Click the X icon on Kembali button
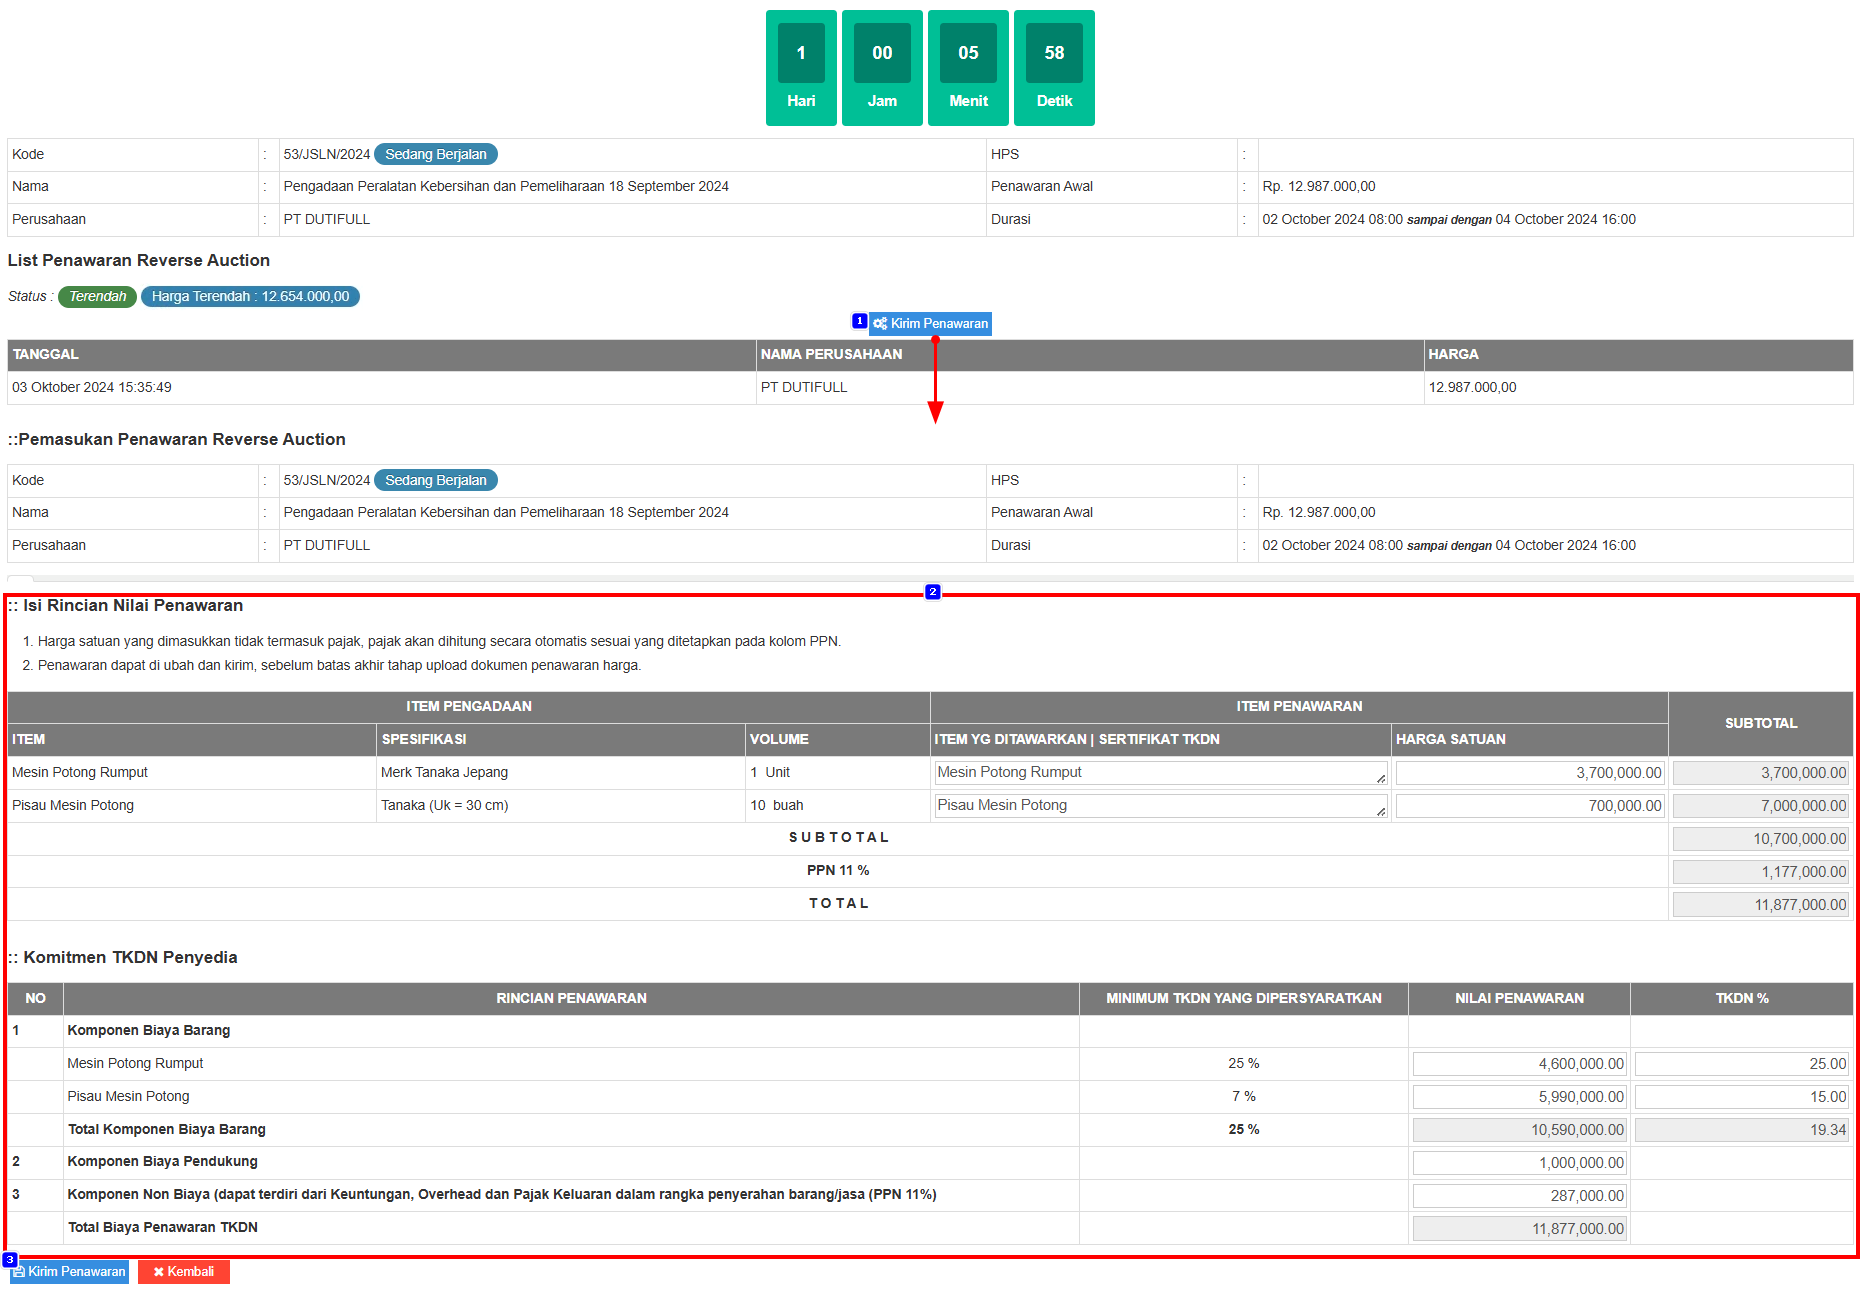1861x1295 pixels. 158,1272
